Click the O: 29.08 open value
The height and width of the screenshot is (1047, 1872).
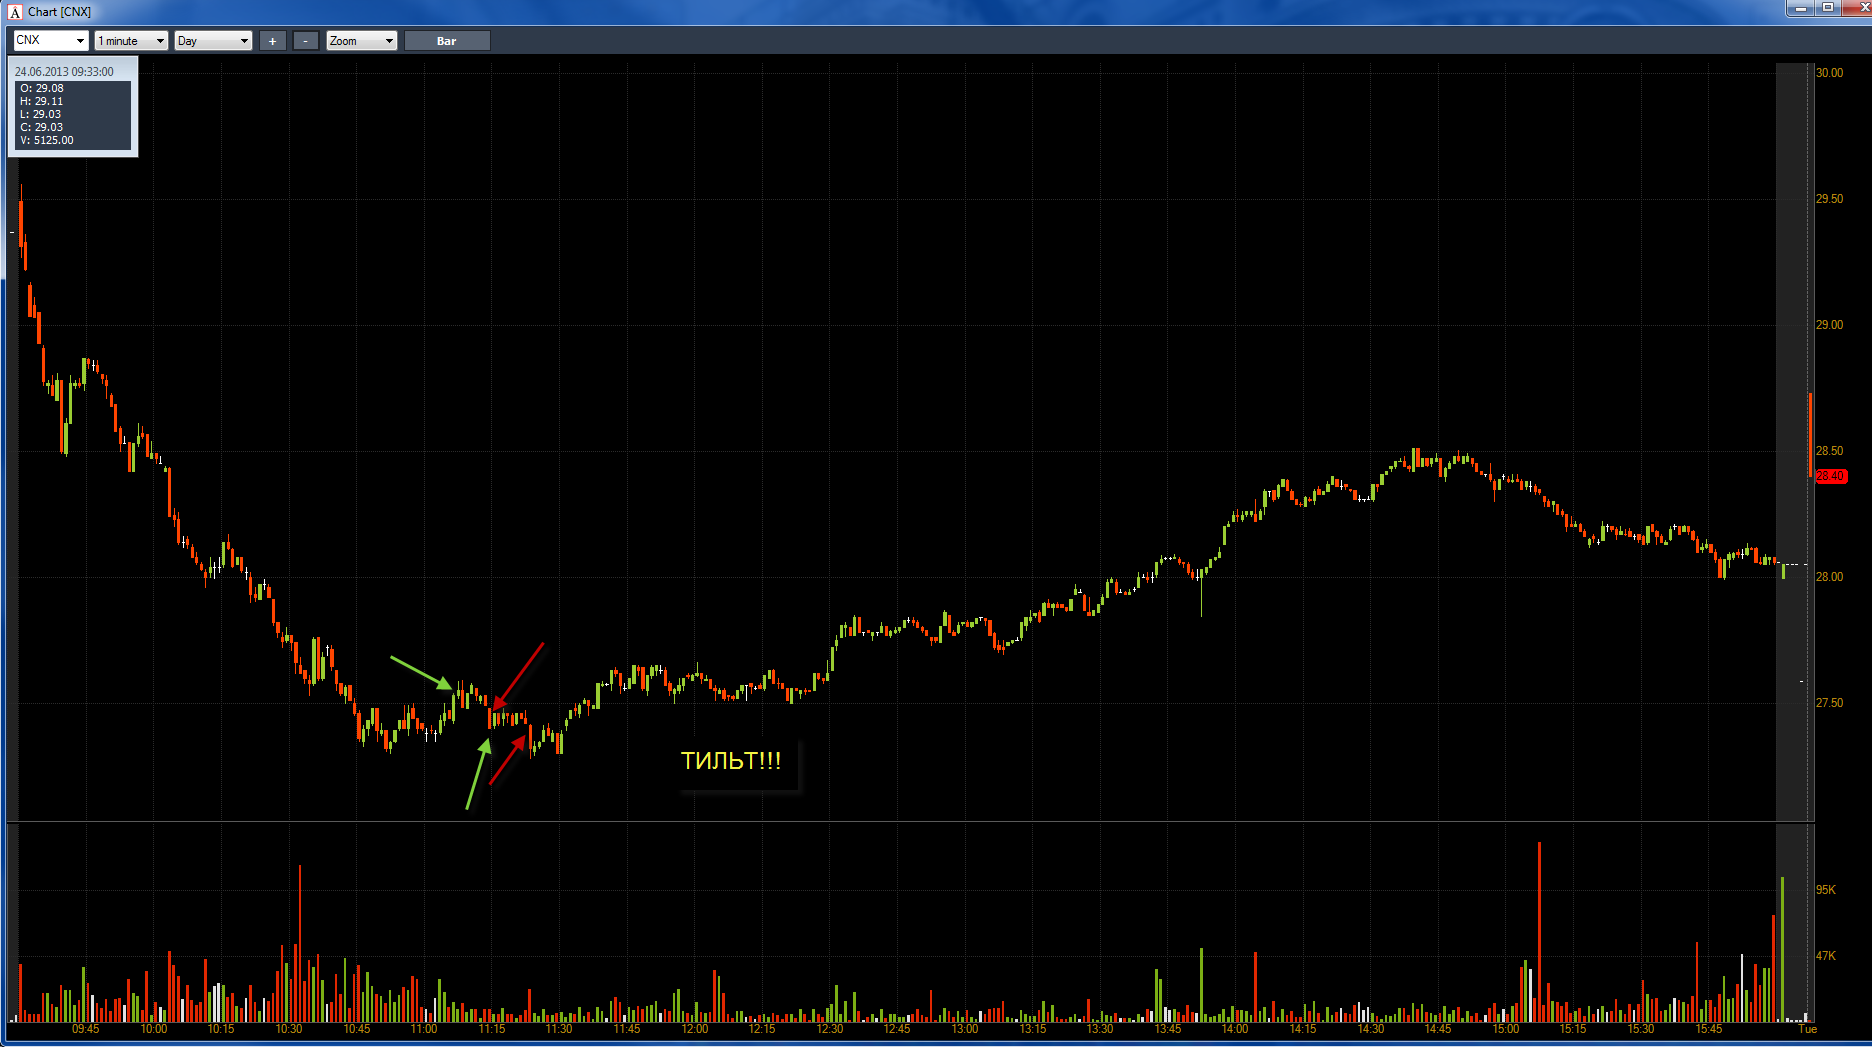pyautogui.click(x=42, y=88)
